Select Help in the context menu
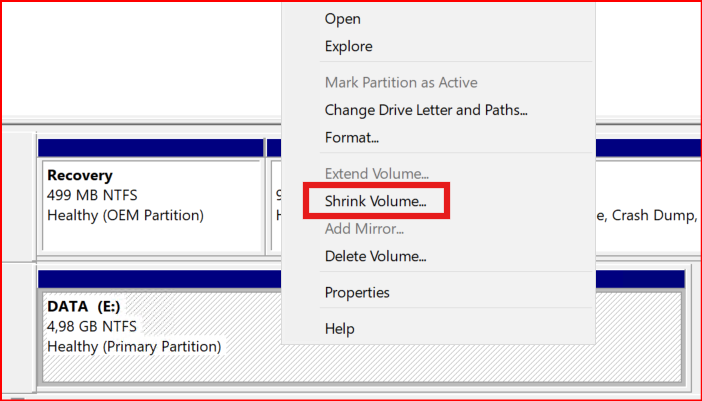Image resolution: width=702 pixels, height=401 pixels. pyautogui.click(x=340, y=329)
